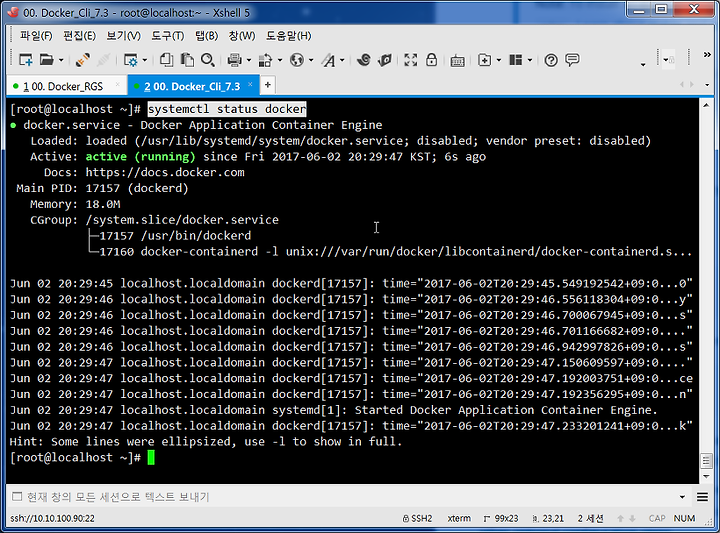Screen dimensions: 720x533
Task: Click the Find magnifier icon
Action: 208,60
